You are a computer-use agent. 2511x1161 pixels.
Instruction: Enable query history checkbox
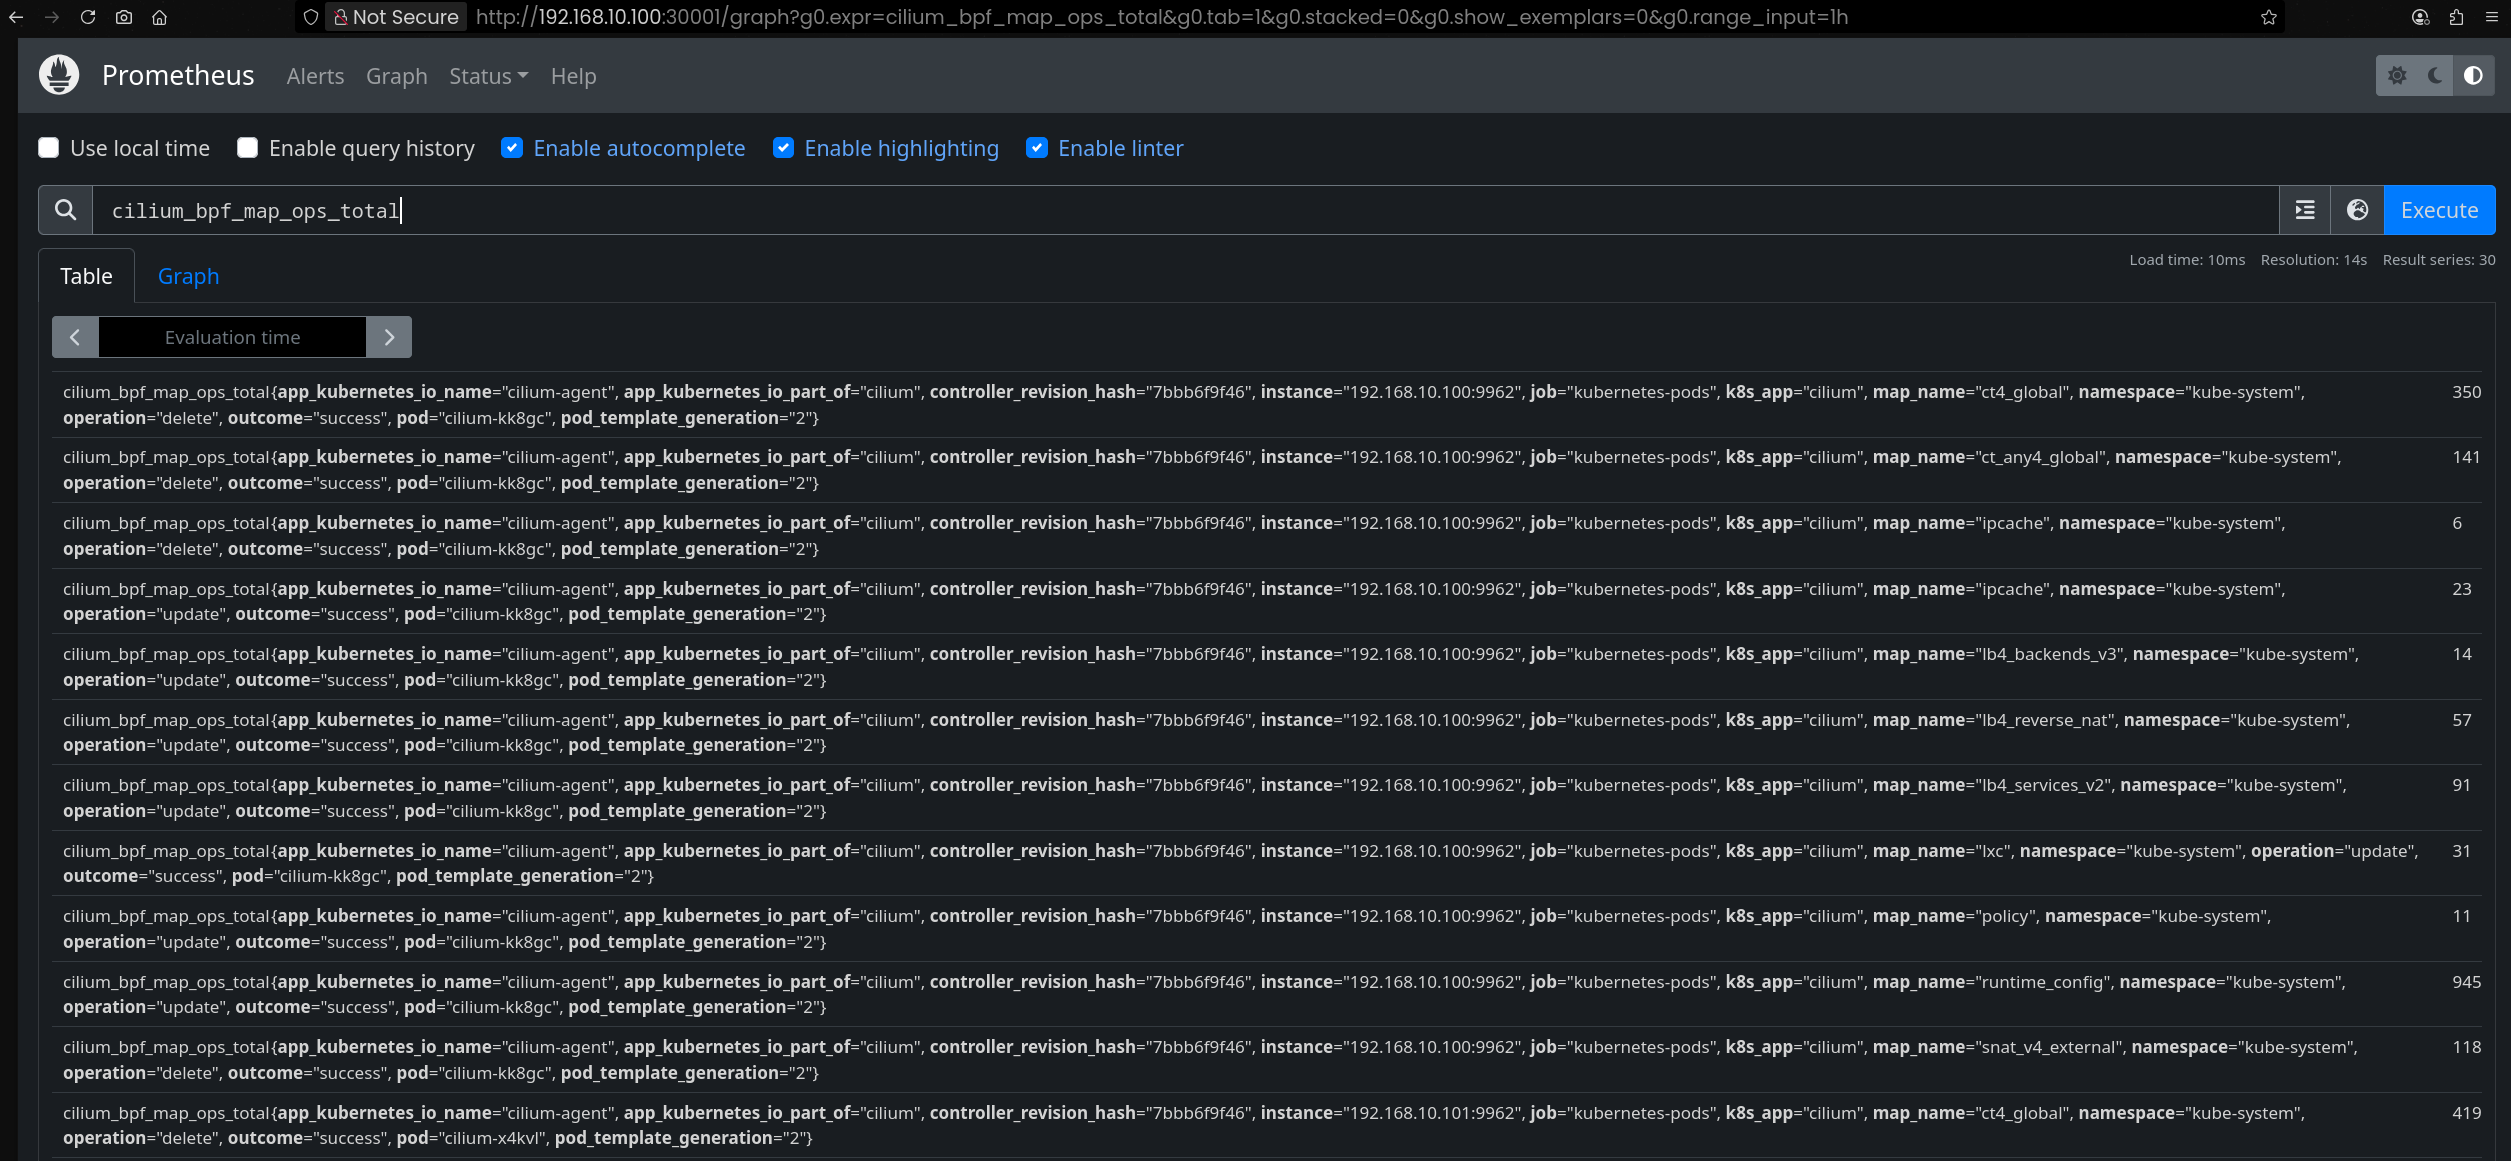click(248, 148)
